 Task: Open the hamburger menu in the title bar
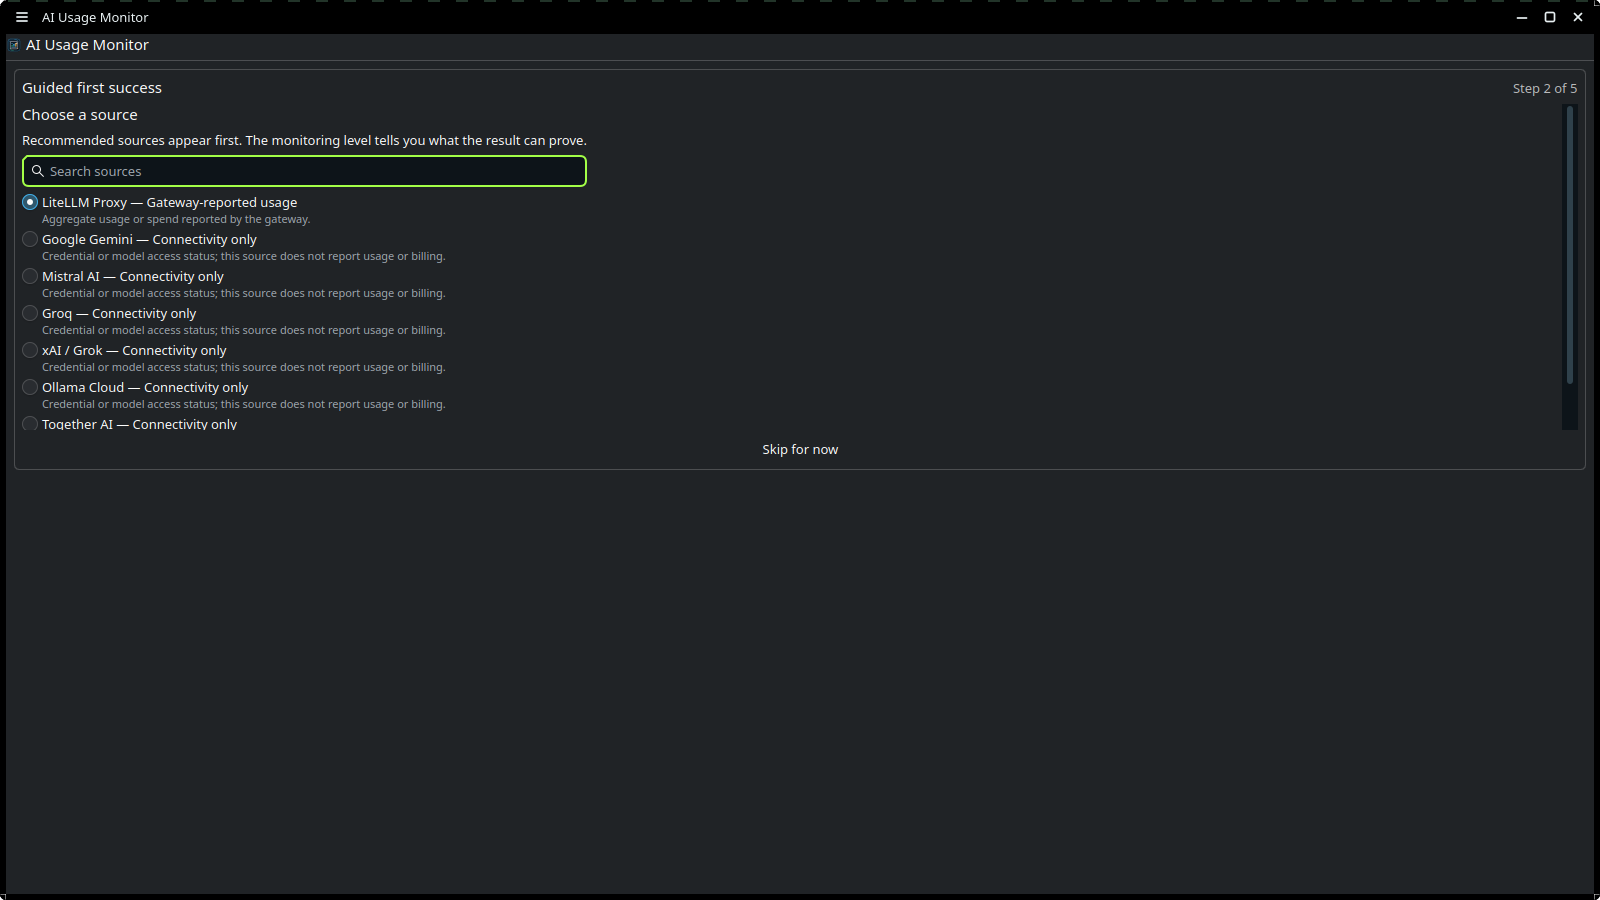pyautogui.click(x=22, y=17)
